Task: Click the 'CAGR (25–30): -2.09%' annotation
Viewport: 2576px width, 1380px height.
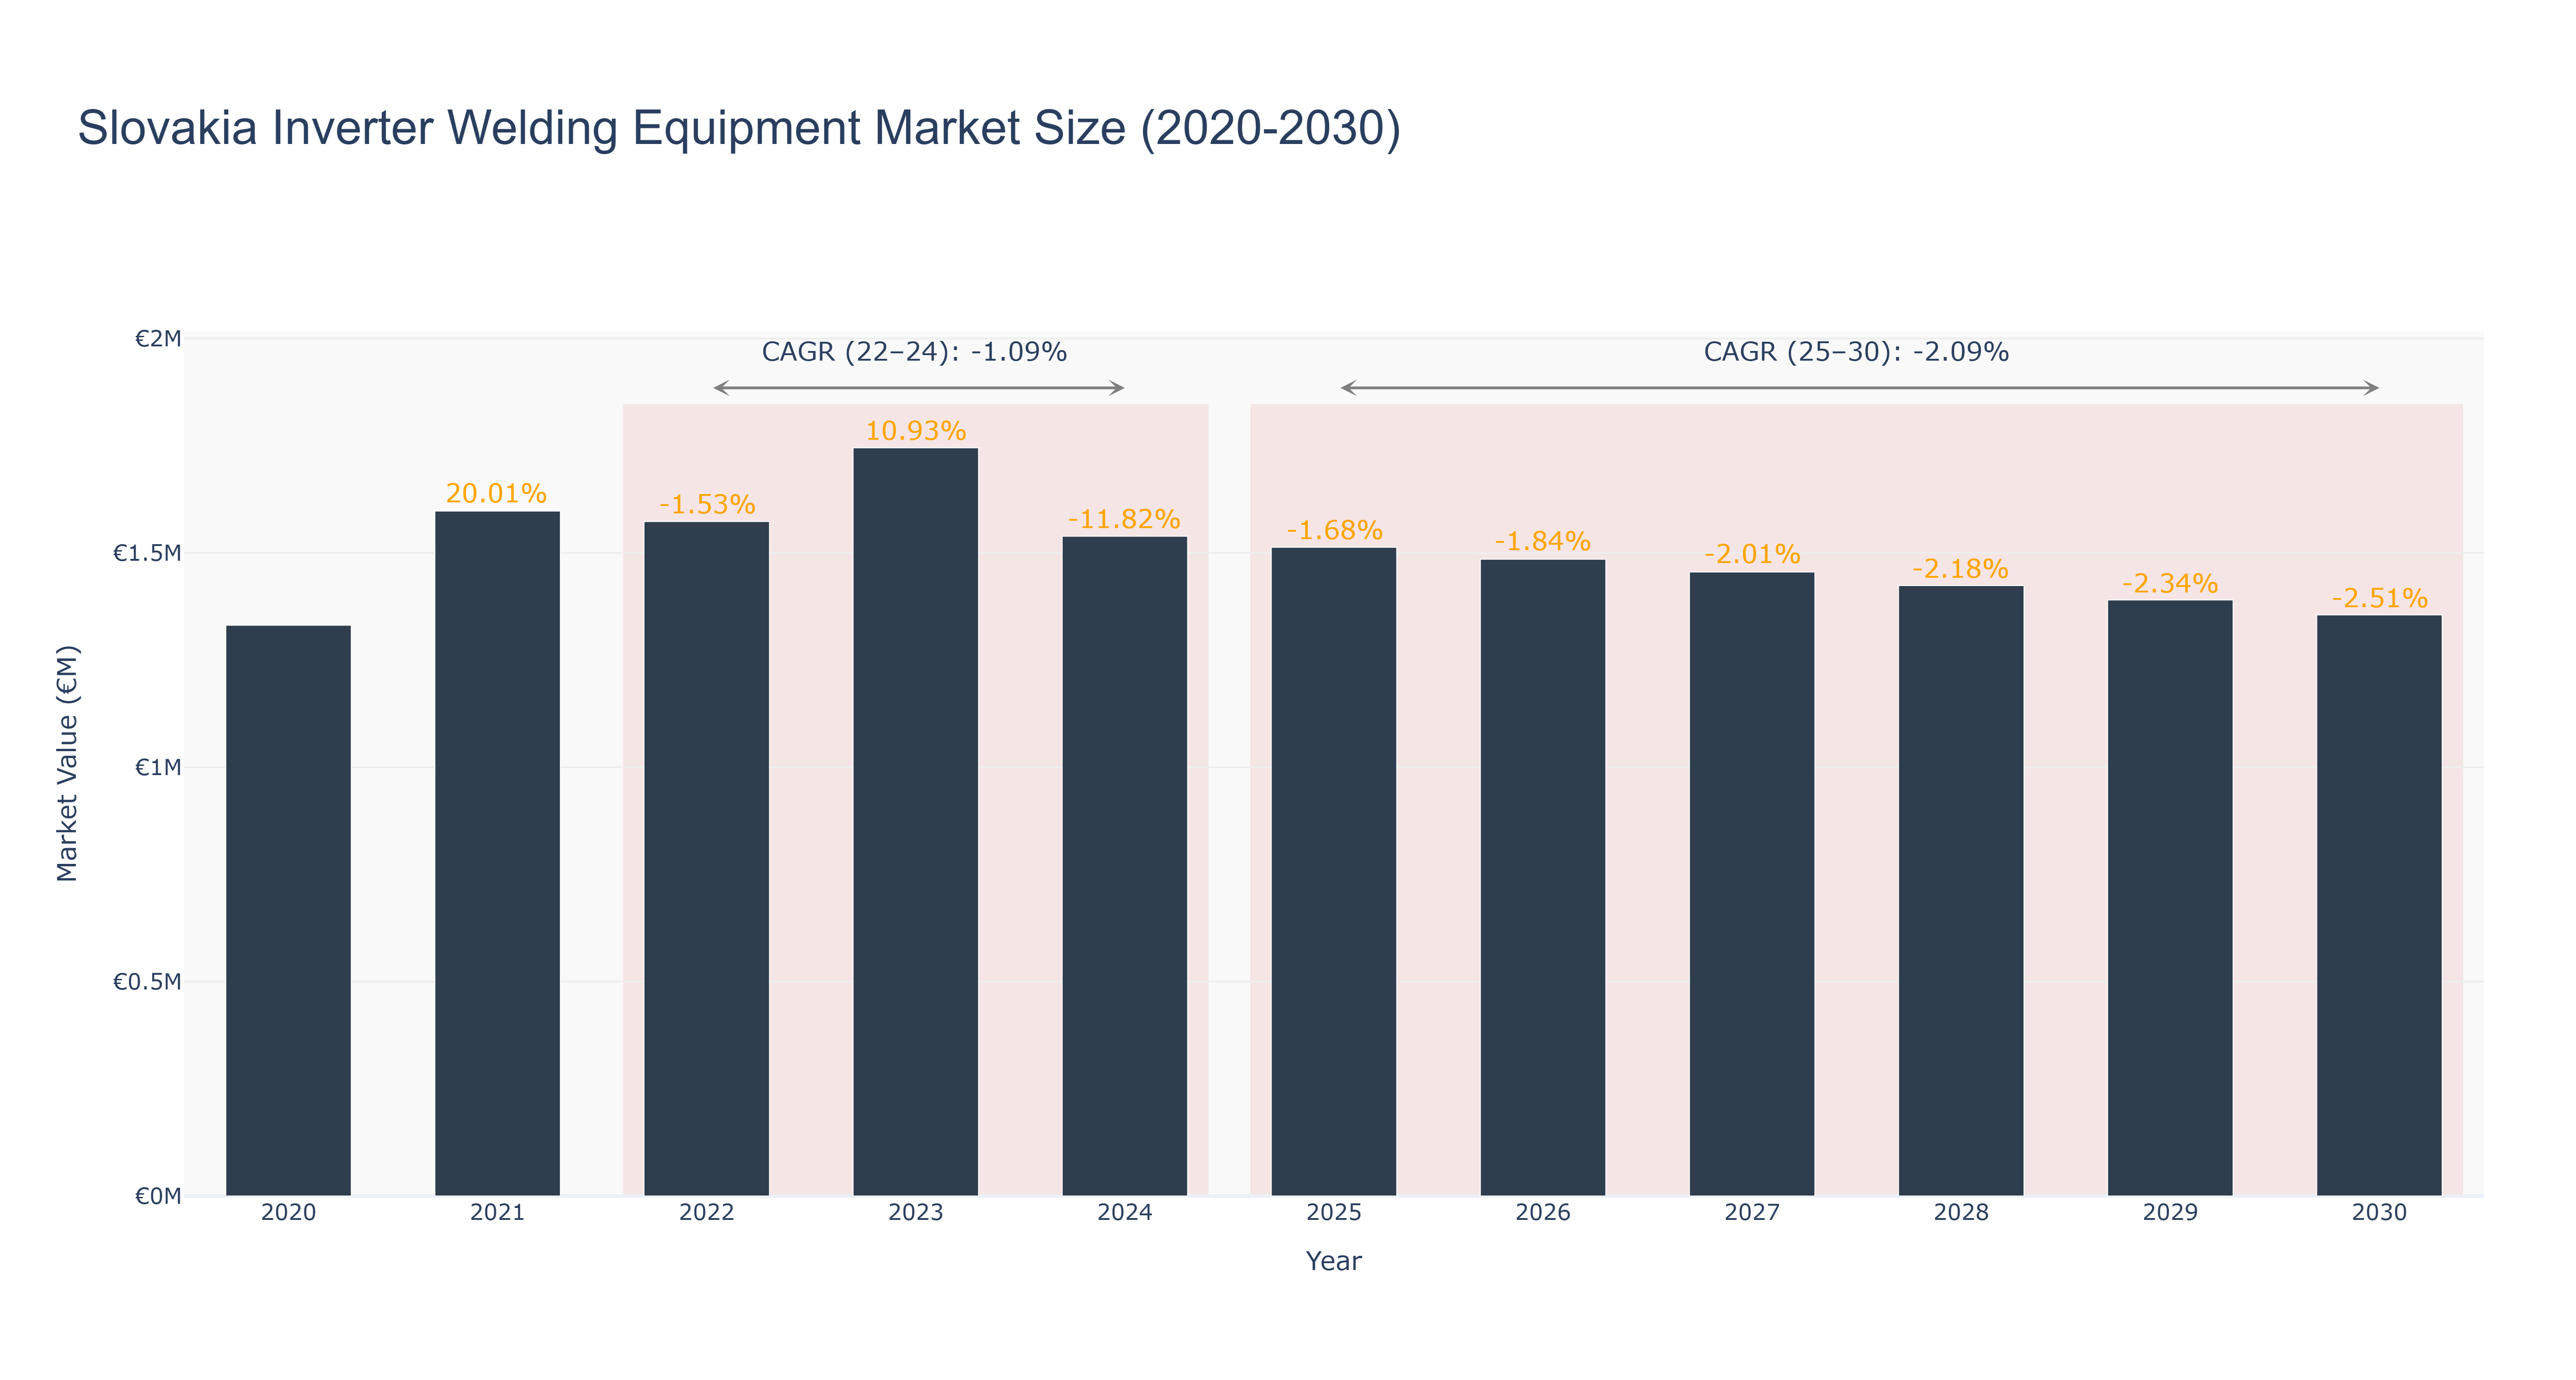Action: pyautogui.click(x=1856, y=352)
